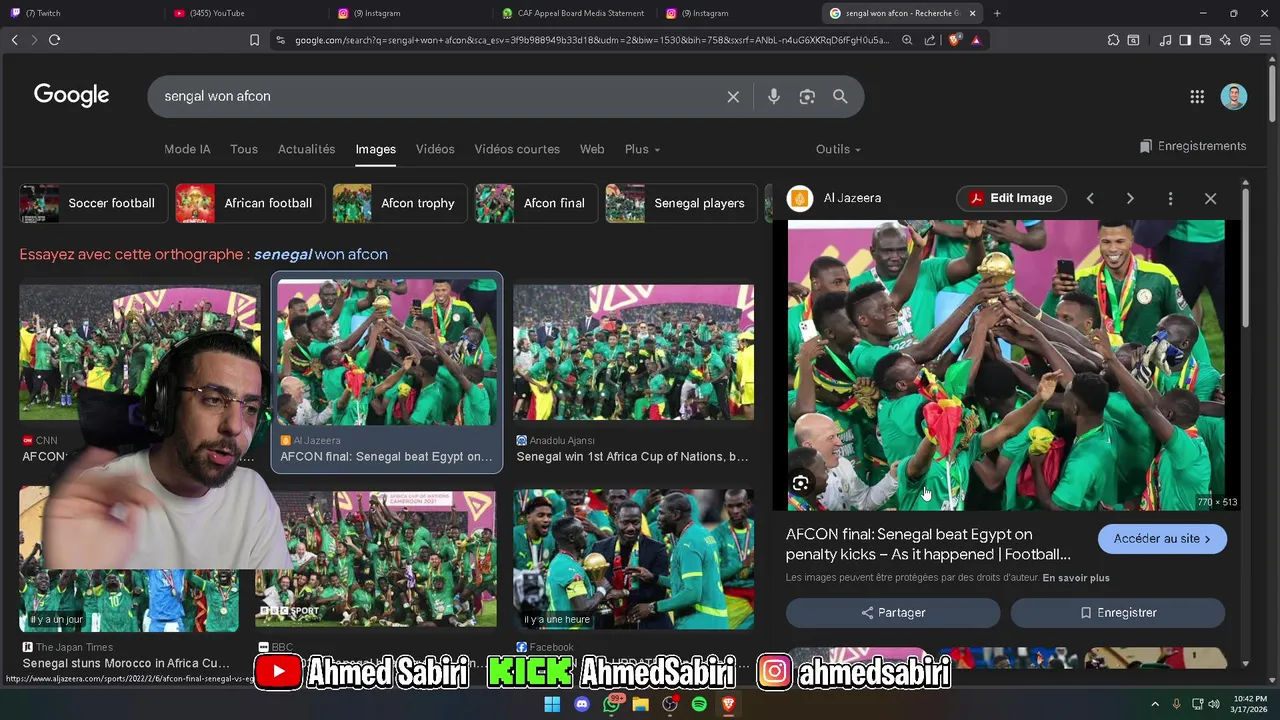Open Leo AI sparkle icon
The height and width of the screenshot is (720, 1280).
coord(1225,40)
